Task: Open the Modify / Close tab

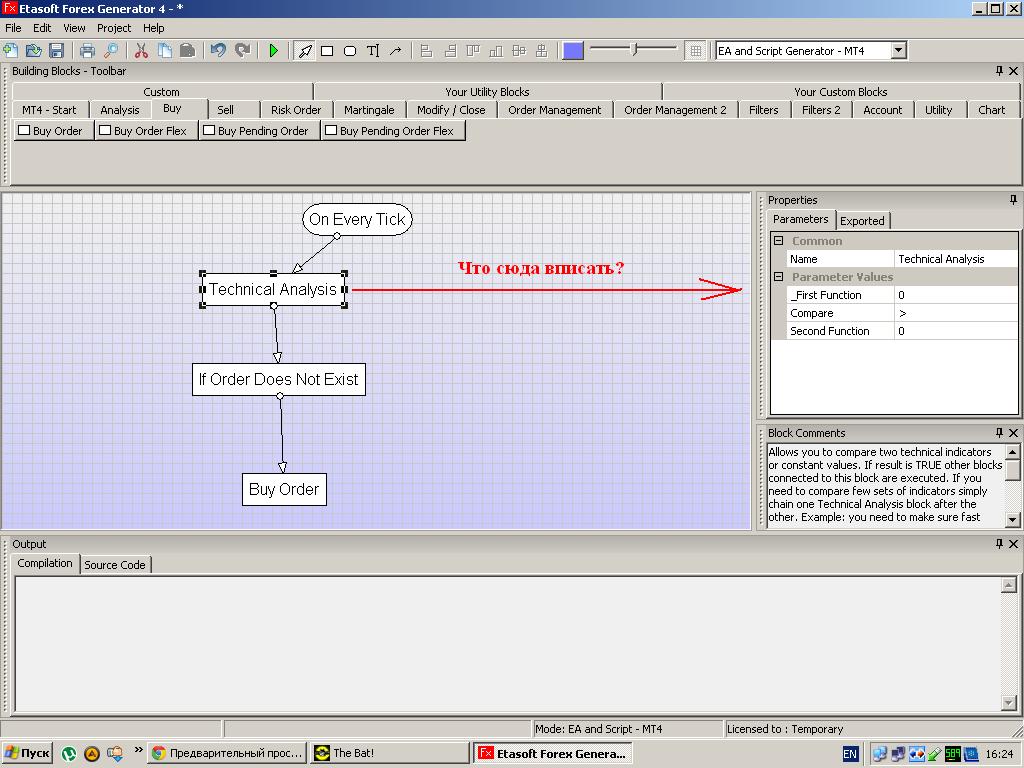Action: pos(451,110)
